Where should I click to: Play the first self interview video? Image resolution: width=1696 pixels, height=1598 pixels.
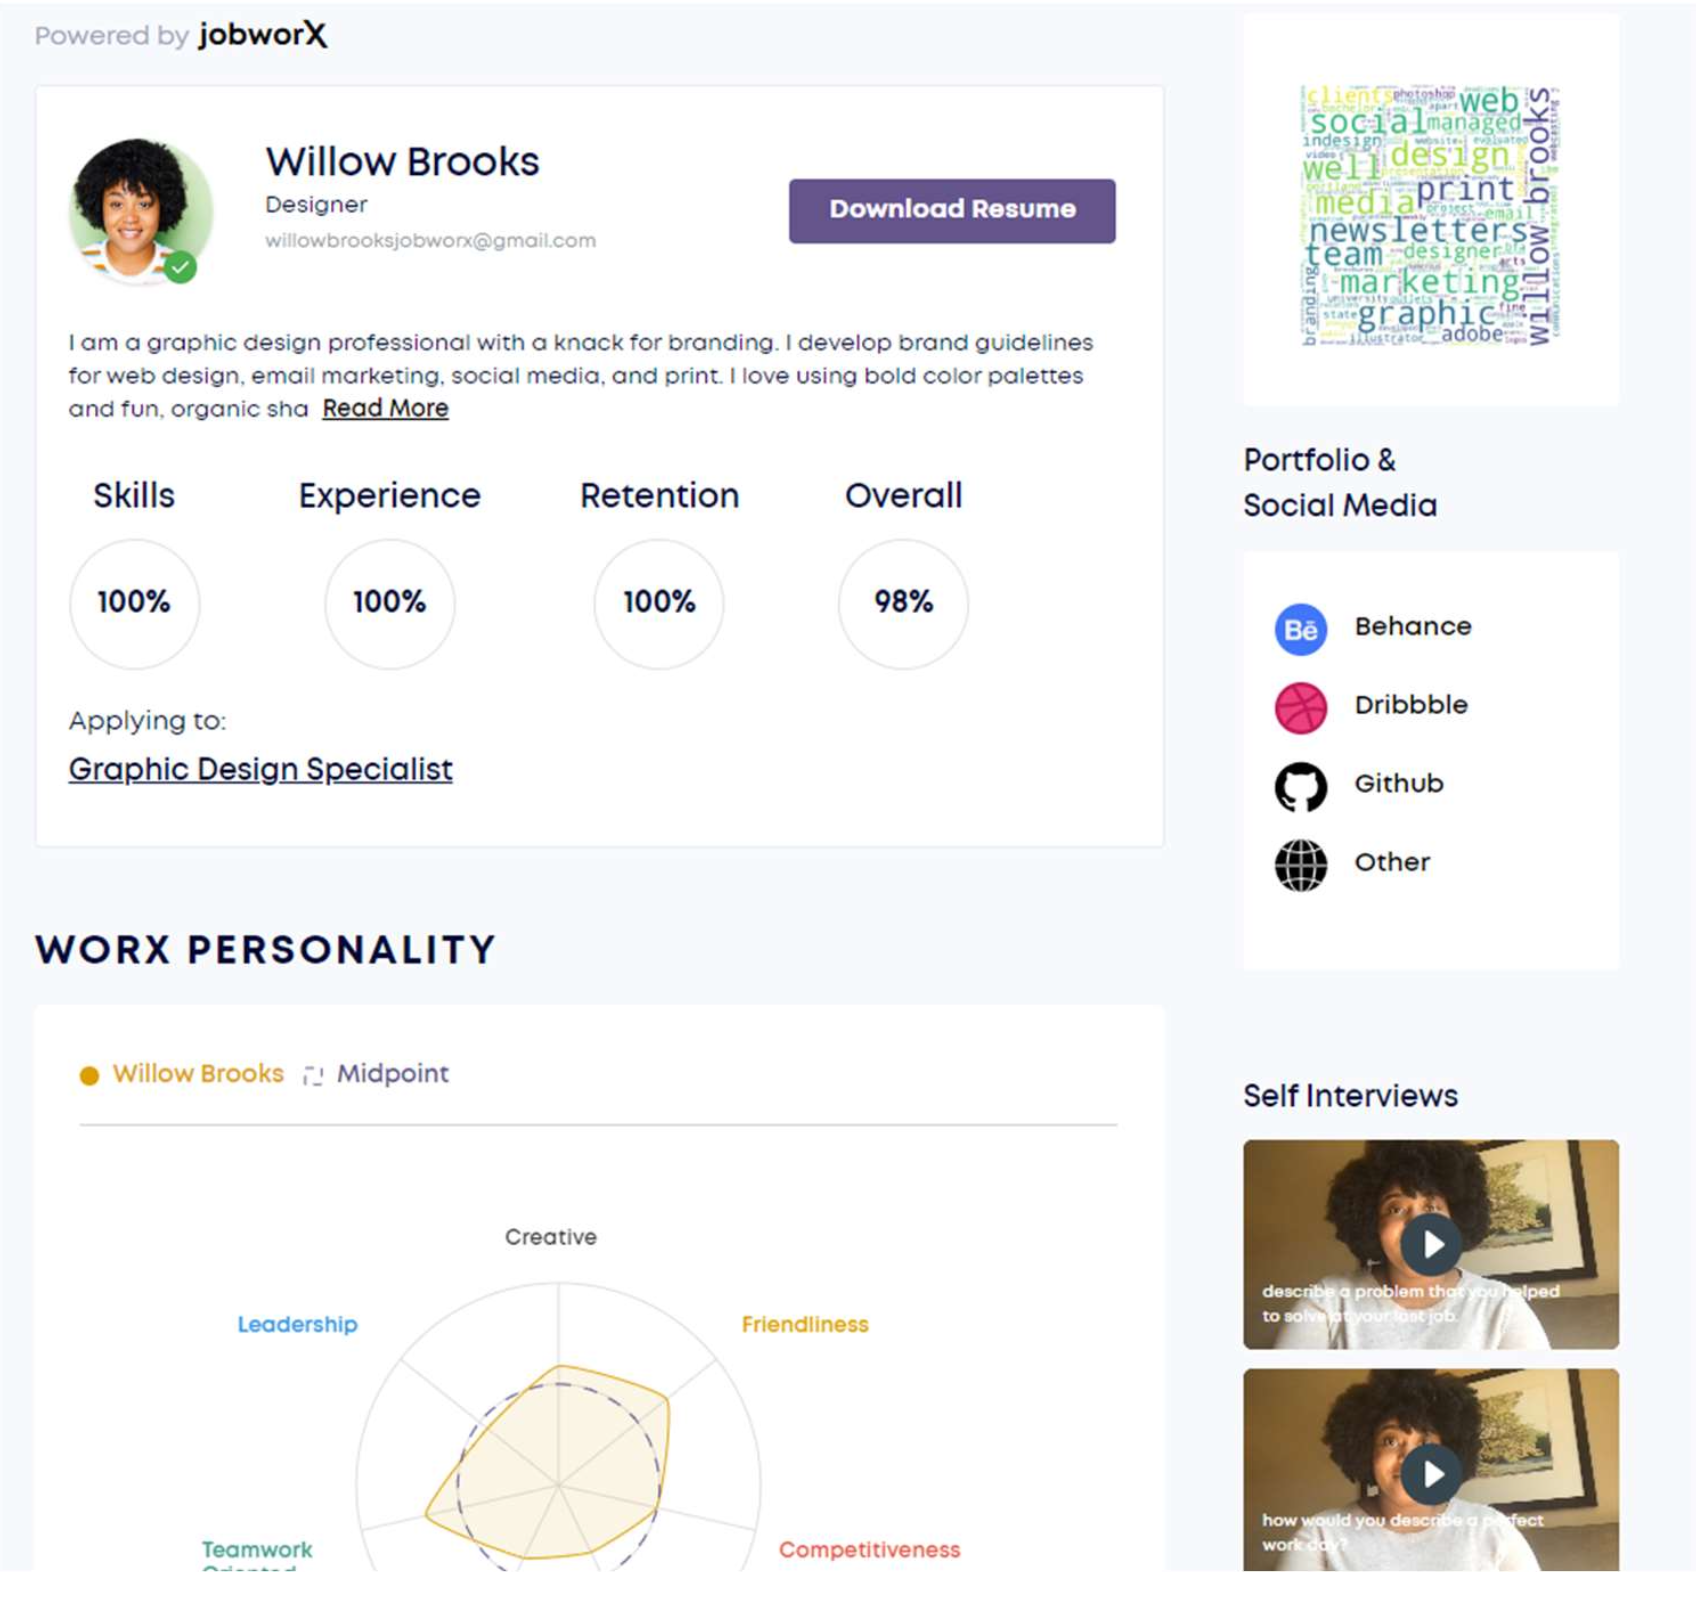1430,1244
